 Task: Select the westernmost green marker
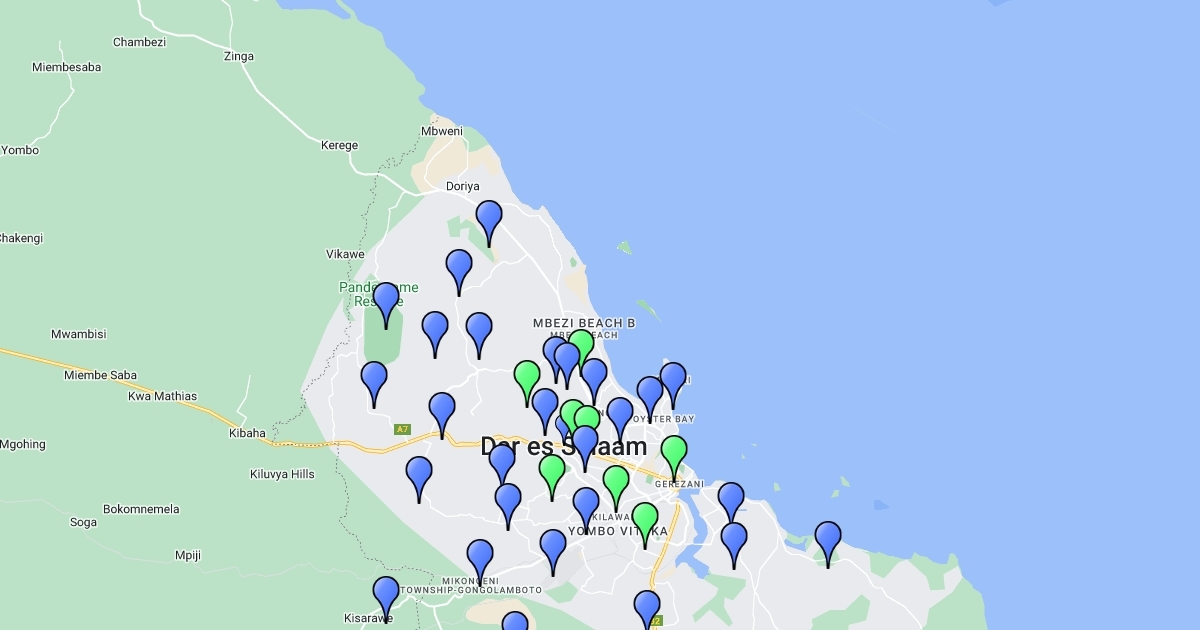coord(527,380)
